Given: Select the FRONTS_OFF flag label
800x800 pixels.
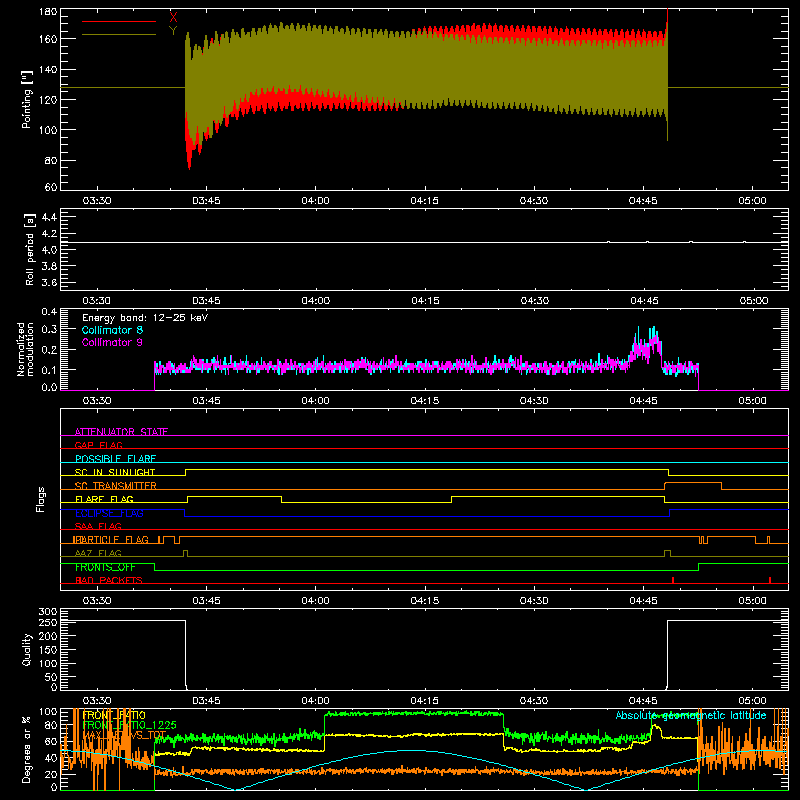Looking at the screenshot, I should [x=105, y=567].
